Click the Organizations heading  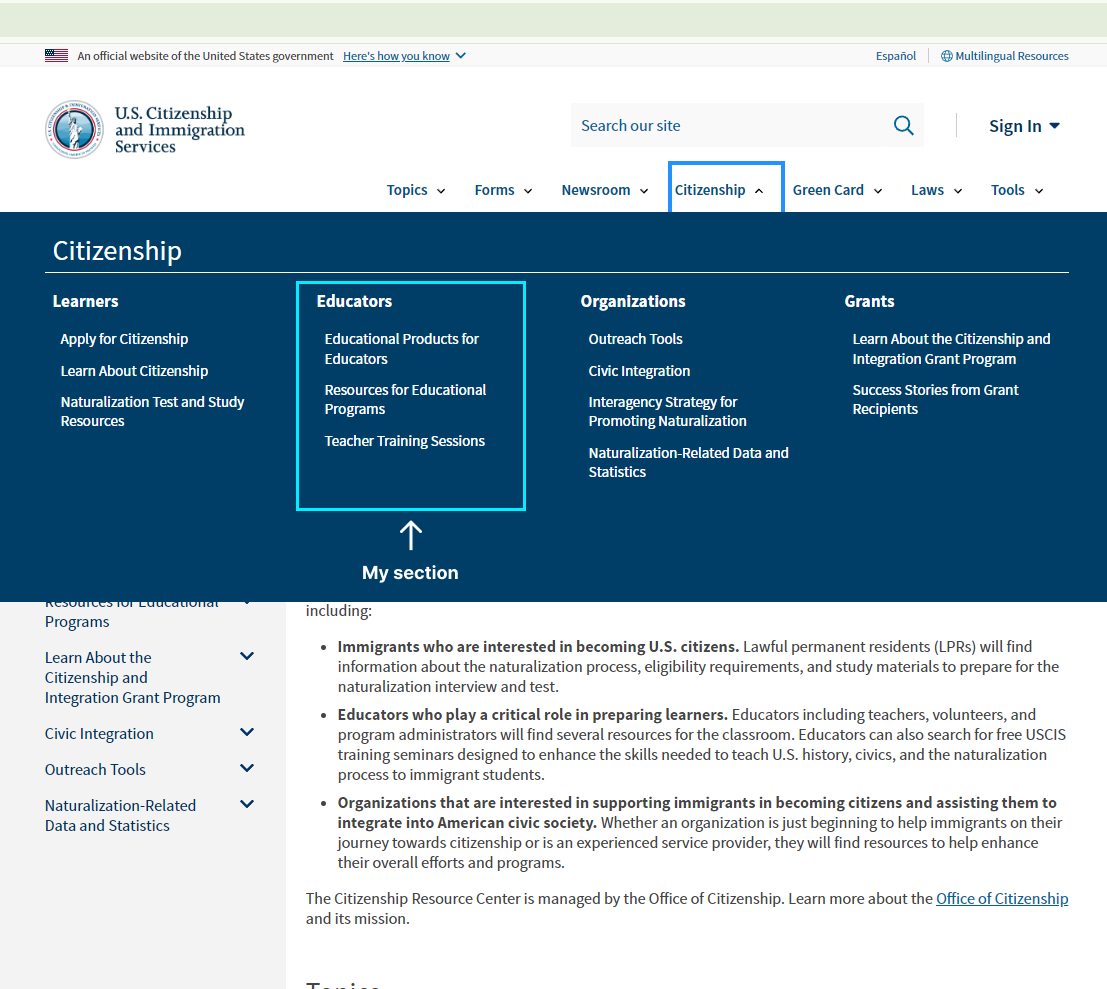coord(633,301)
